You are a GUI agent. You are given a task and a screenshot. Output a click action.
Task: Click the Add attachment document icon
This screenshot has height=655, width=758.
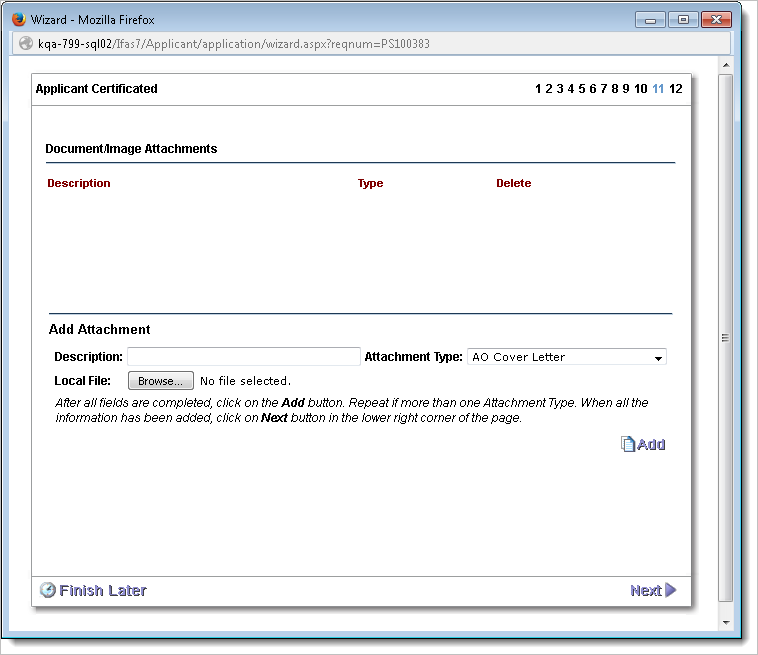[627, 445]
